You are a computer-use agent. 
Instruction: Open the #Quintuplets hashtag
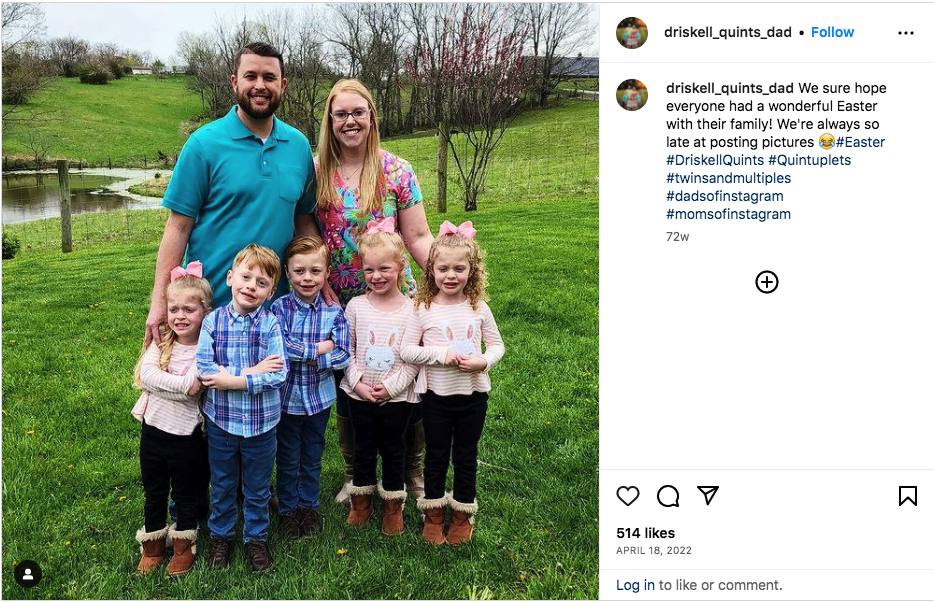810,160
